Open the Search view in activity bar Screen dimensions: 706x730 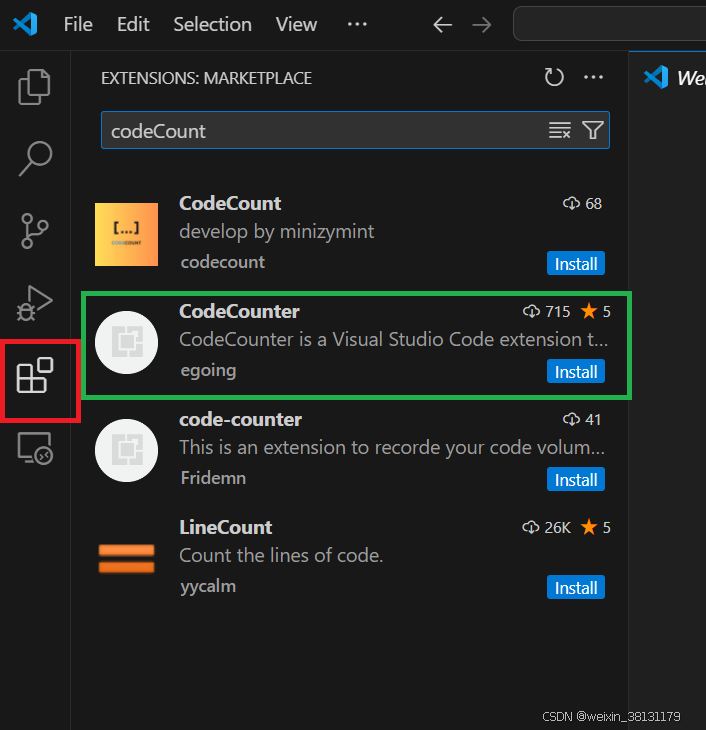[x=35, y=159]
